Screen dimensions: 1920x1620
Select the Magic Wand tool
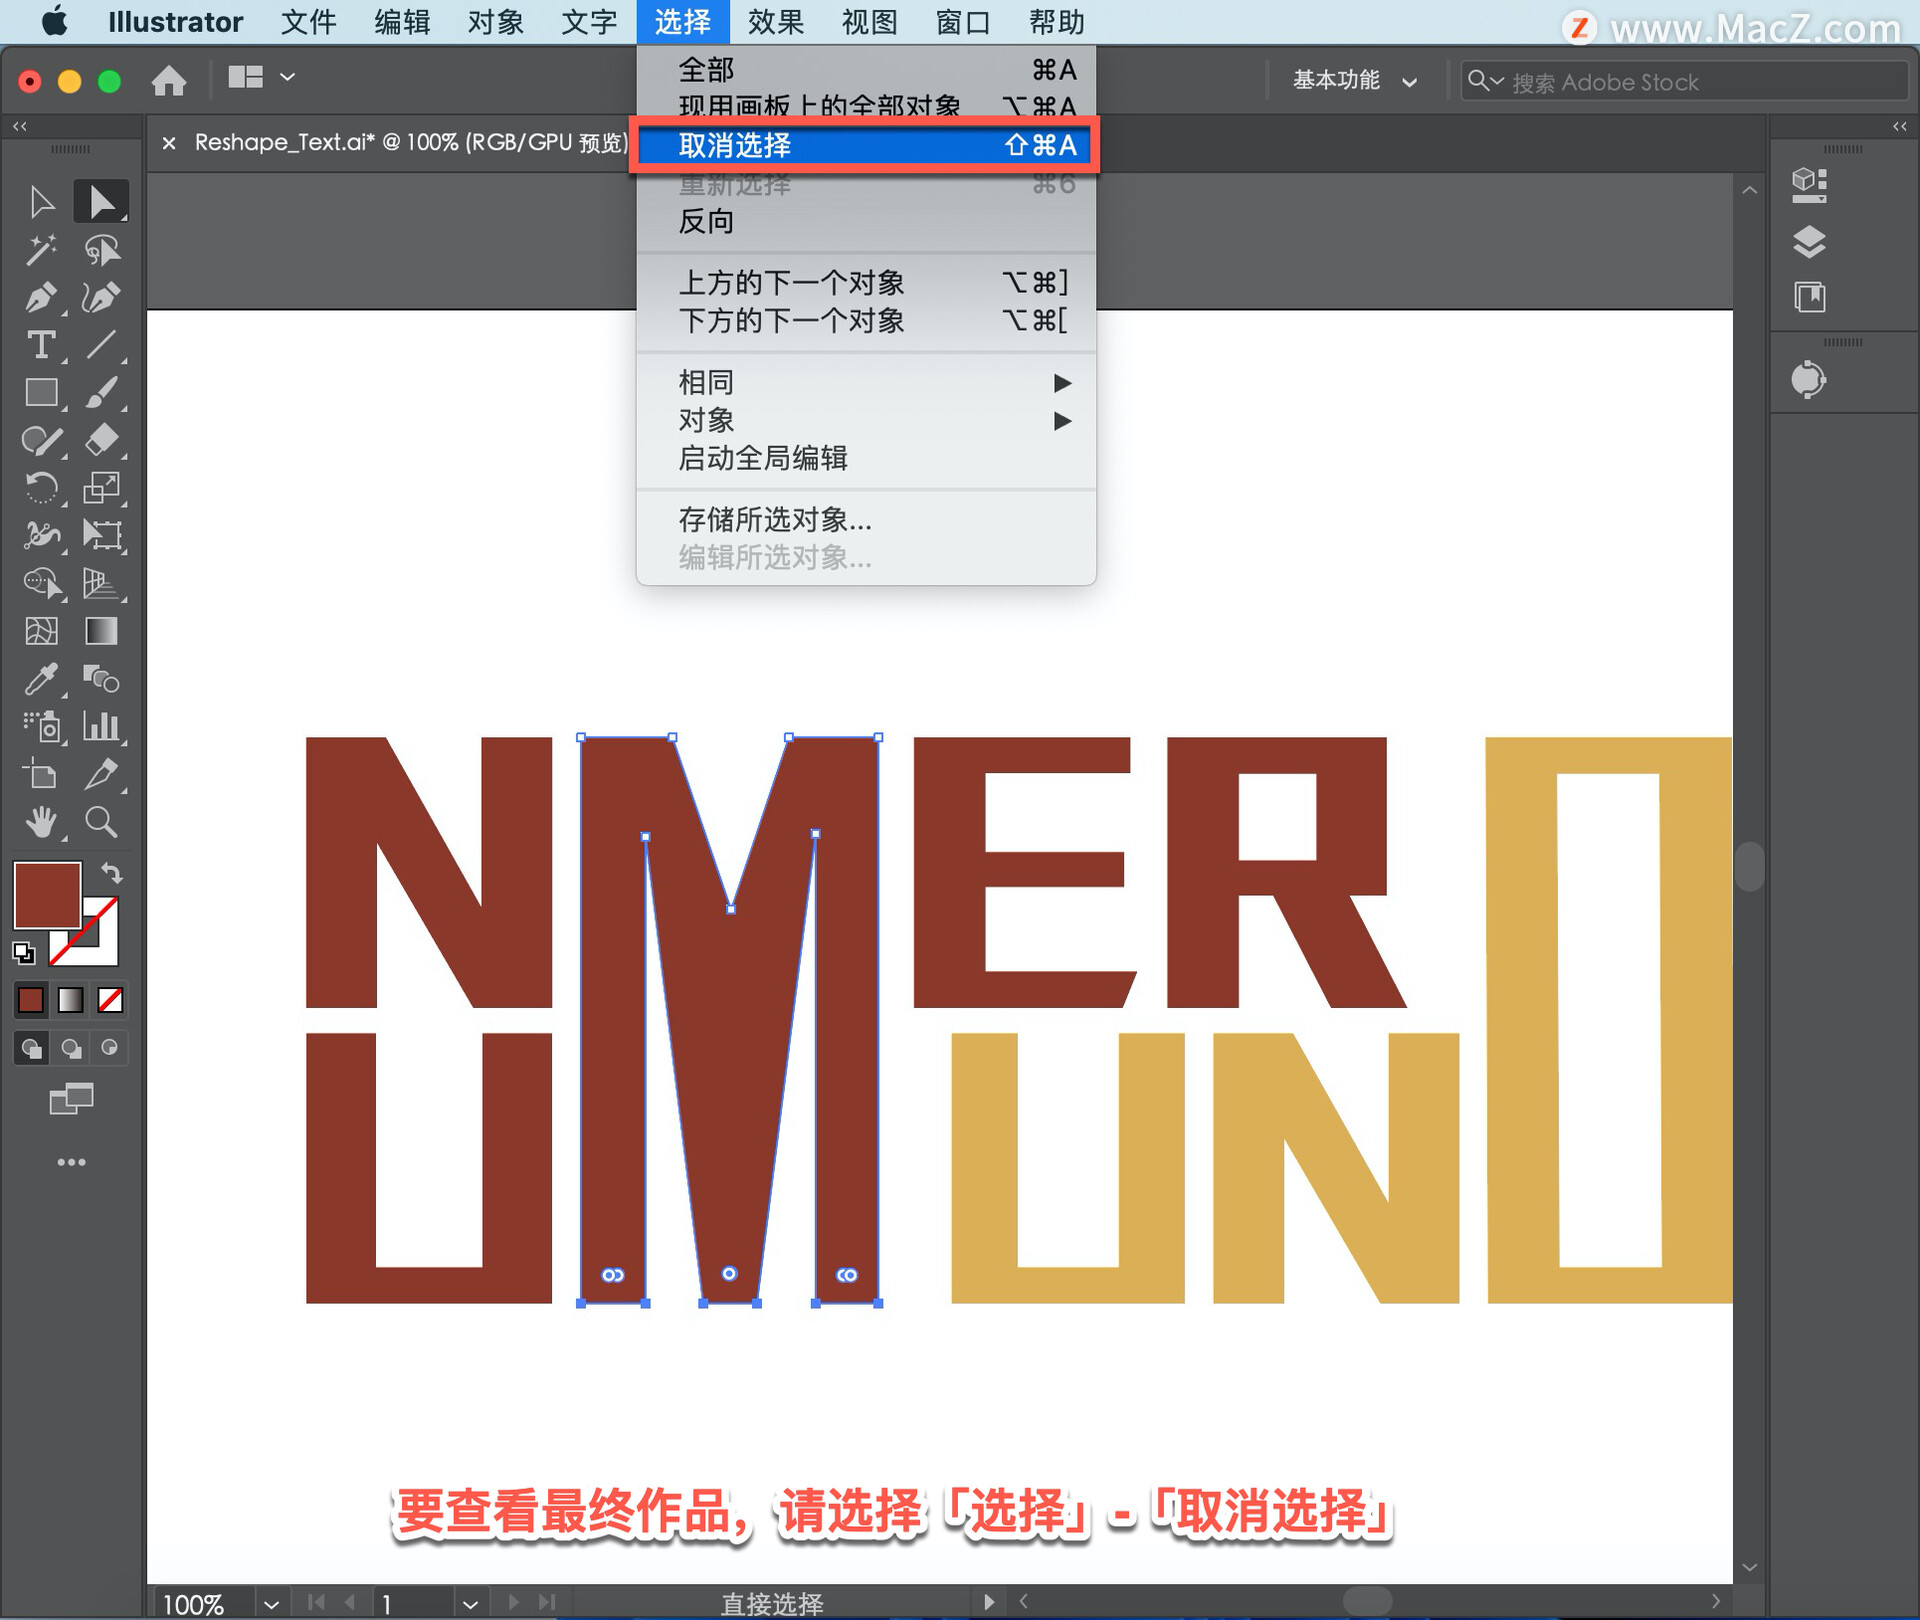[x=41, y=250]
